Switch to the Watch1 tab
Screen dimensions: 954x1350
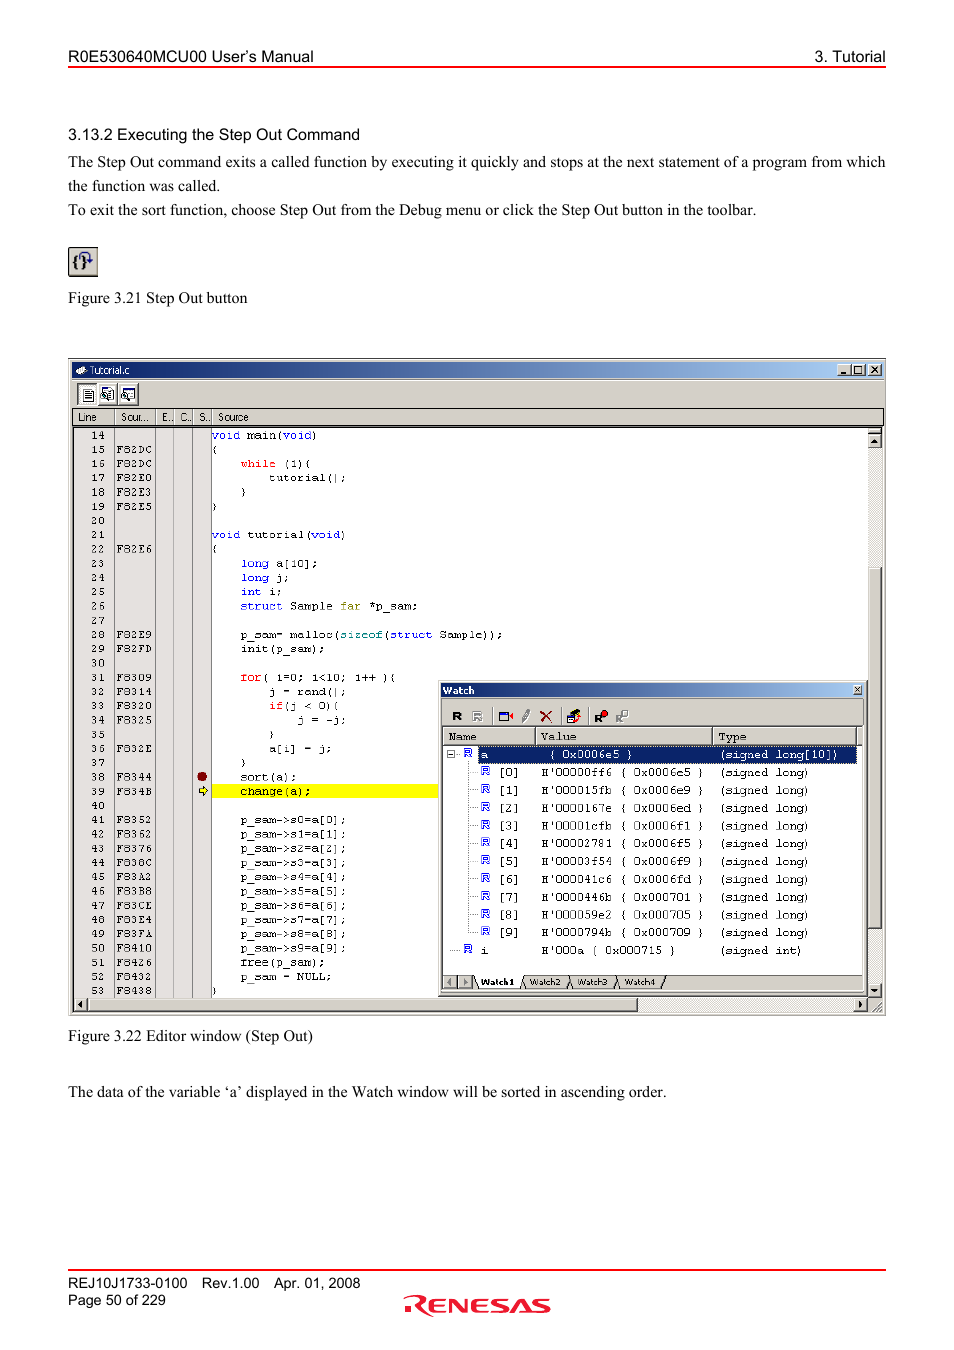497,982
